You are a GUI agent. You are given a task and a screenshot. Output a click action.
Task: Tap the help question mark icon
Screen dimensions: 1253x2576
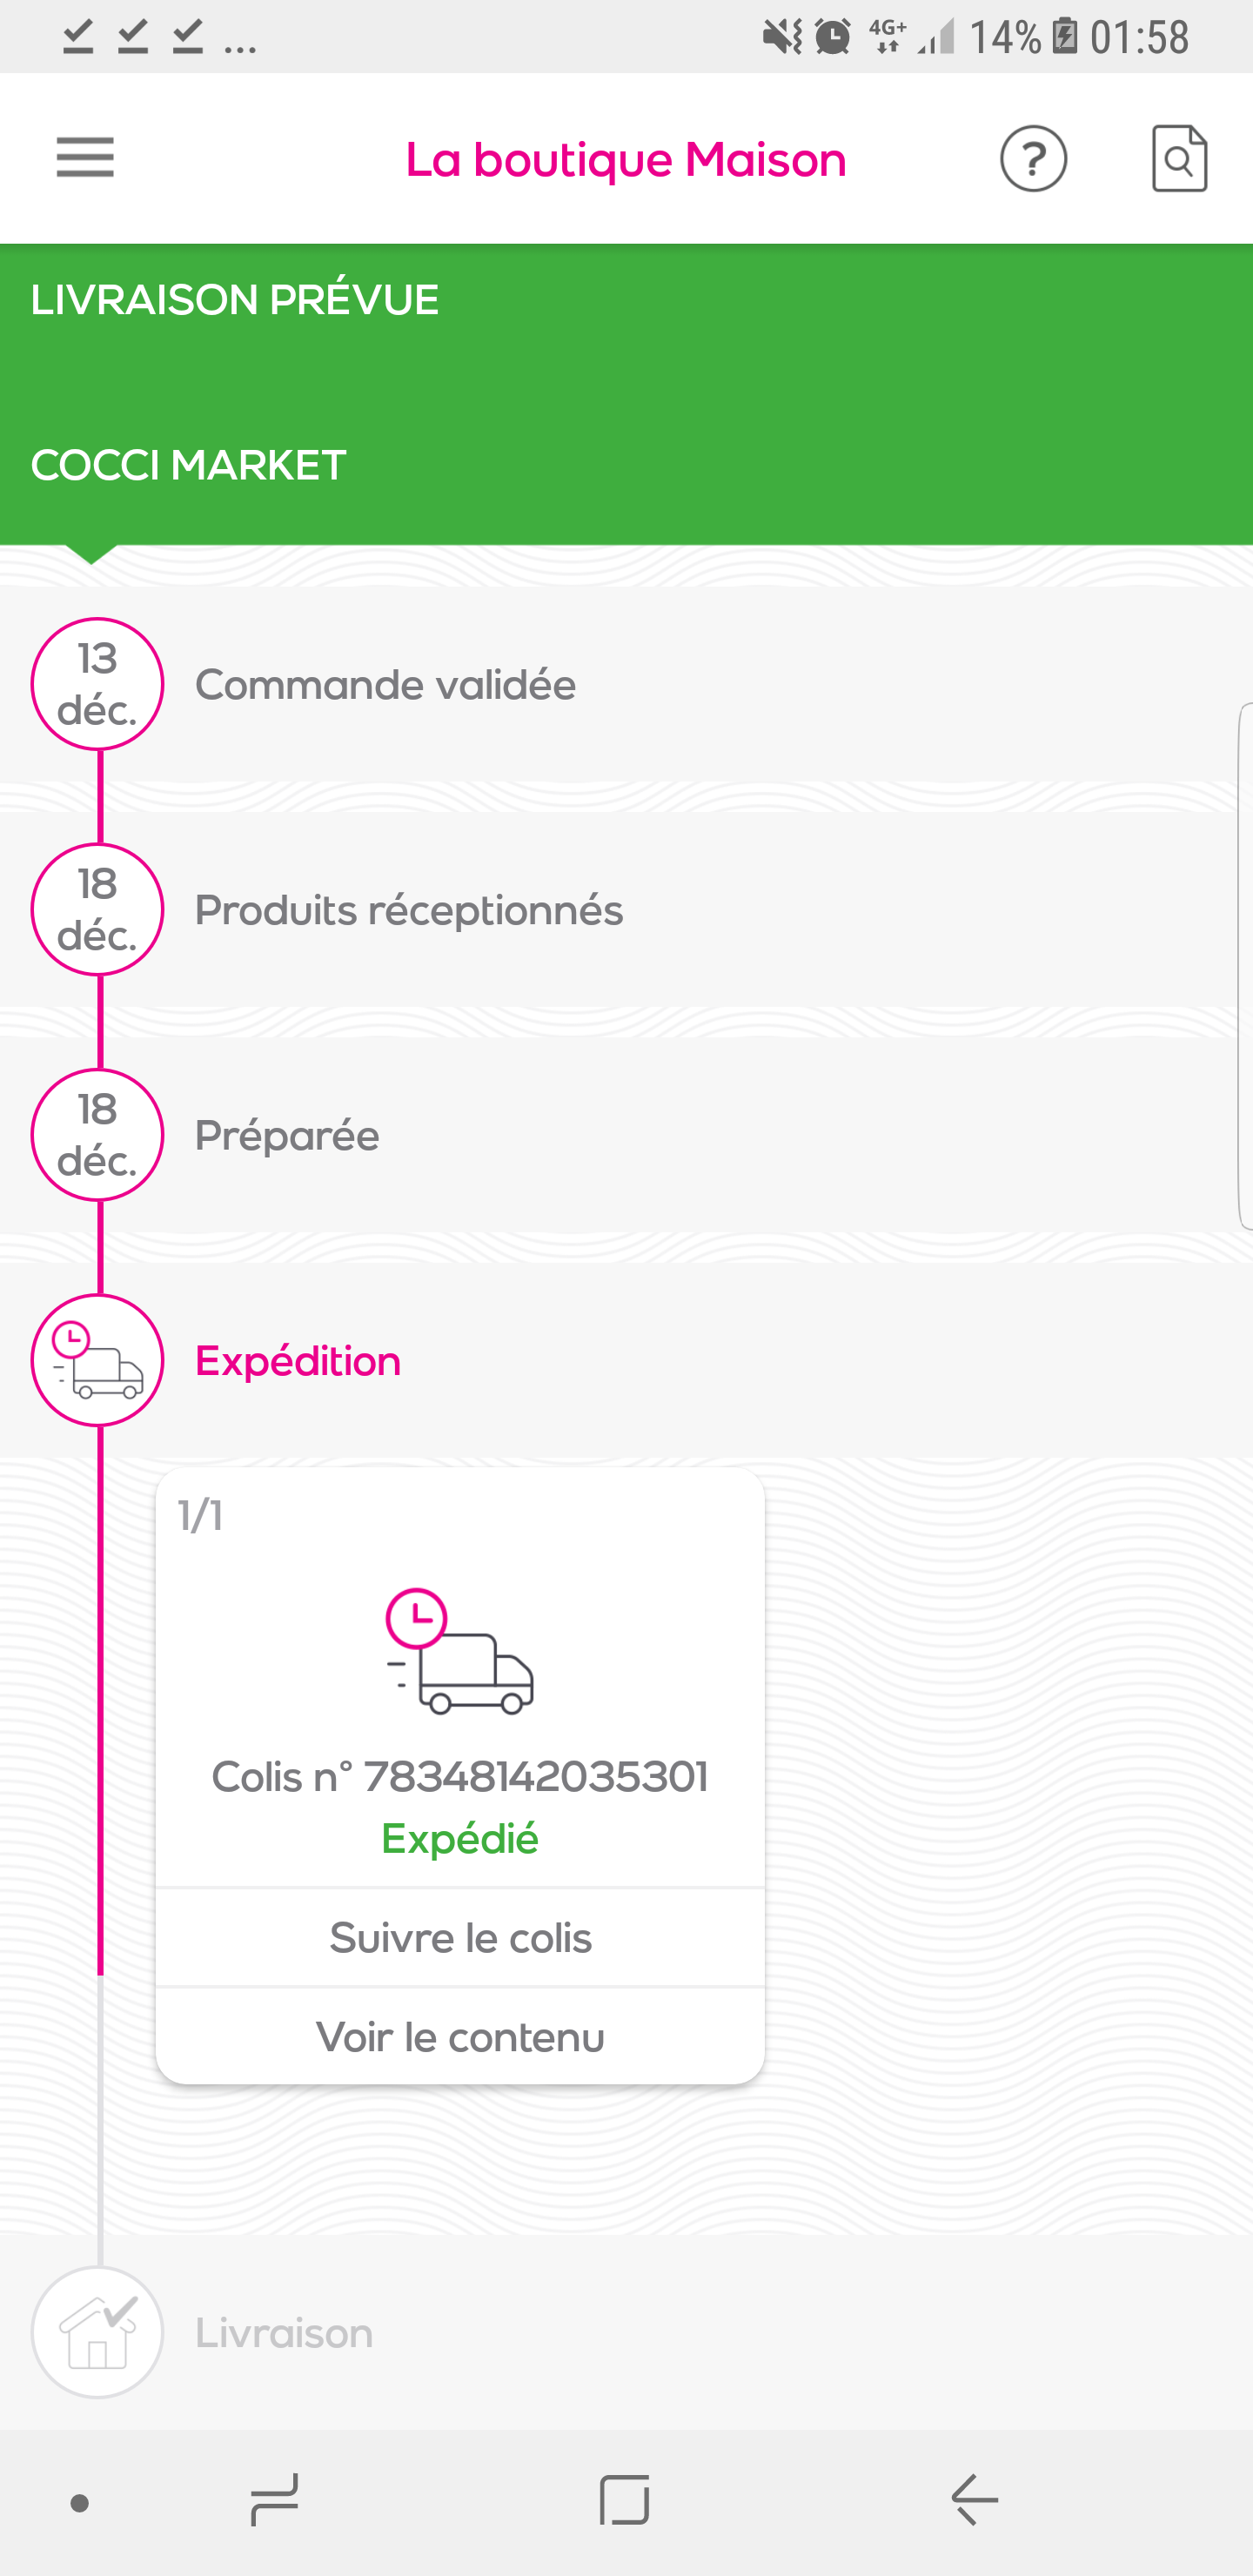(1033, 158)
